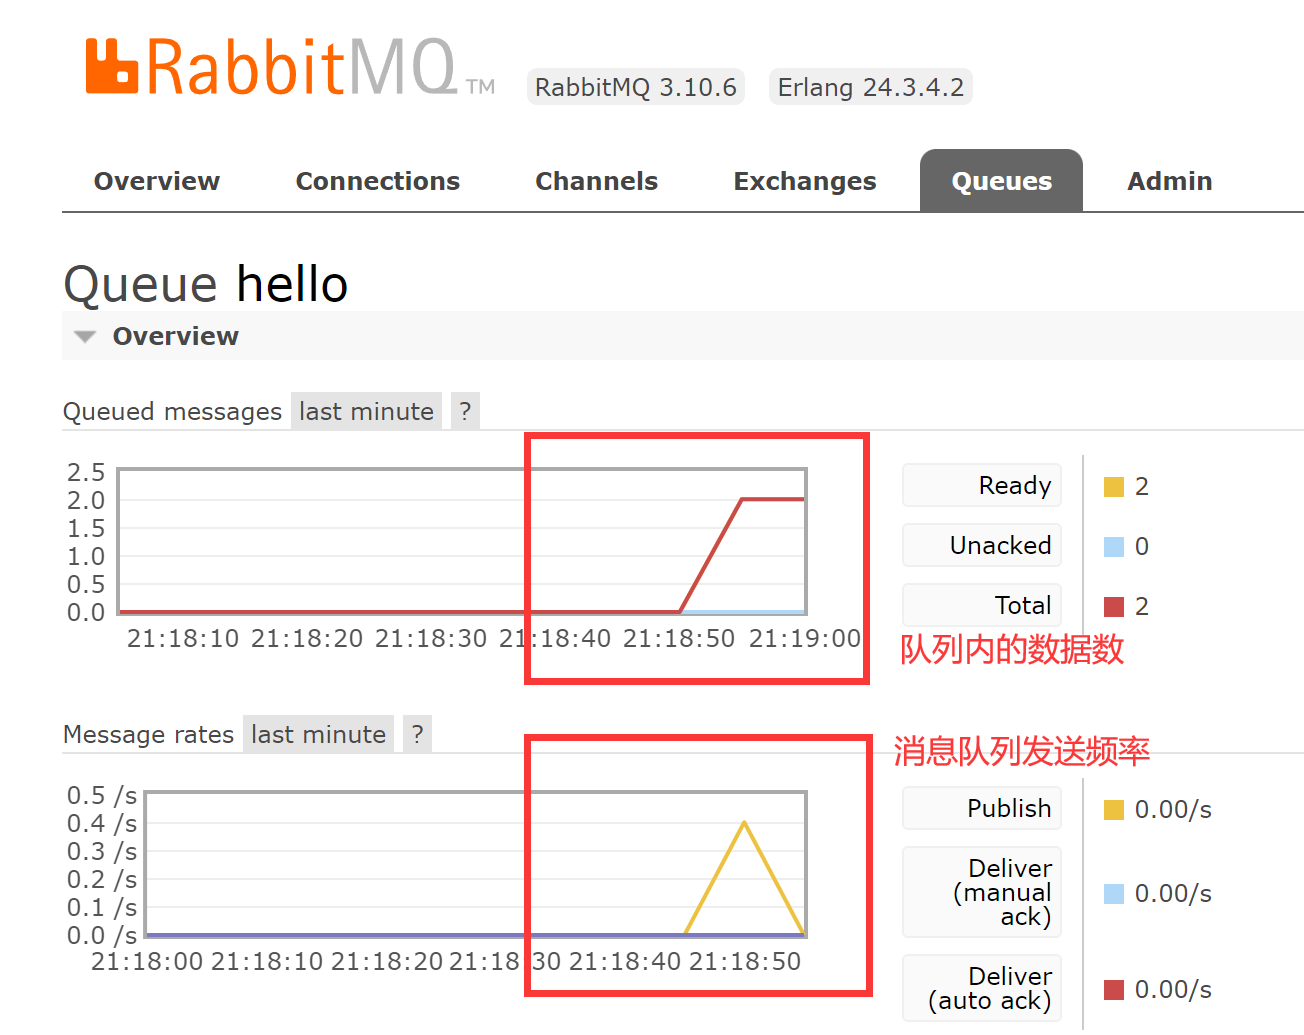
Task: Switch to the Connections tab
Action: 378,181
